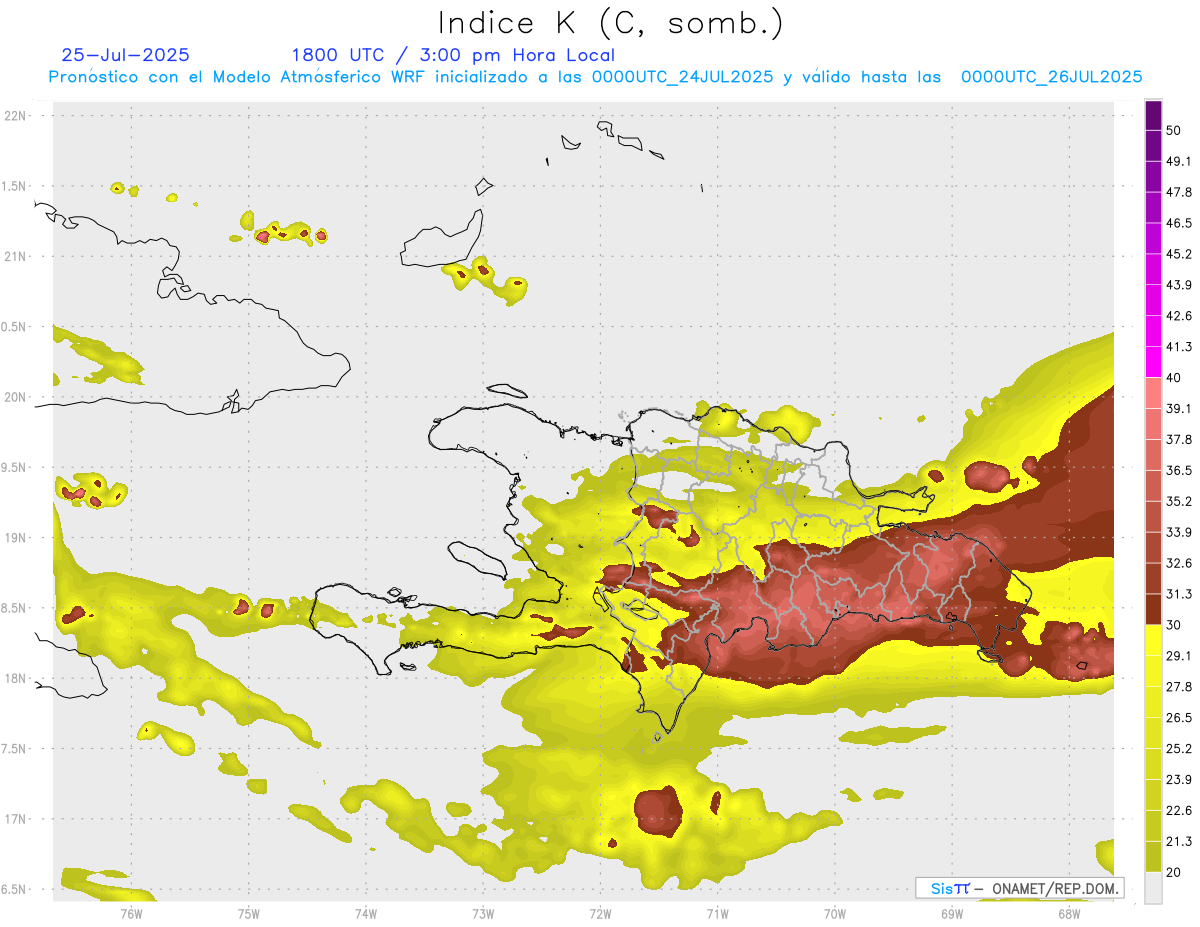Click the magenta color bar segment between 40 and 41.3

click(x=1153, y=362)
